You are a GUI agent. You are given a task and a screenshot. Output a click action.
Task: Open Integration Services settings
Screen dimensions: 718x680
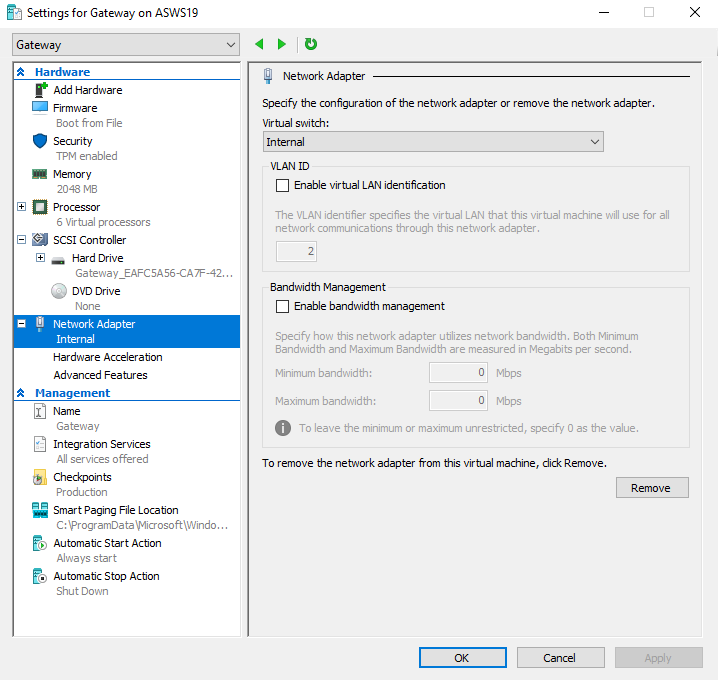point(102,444)
